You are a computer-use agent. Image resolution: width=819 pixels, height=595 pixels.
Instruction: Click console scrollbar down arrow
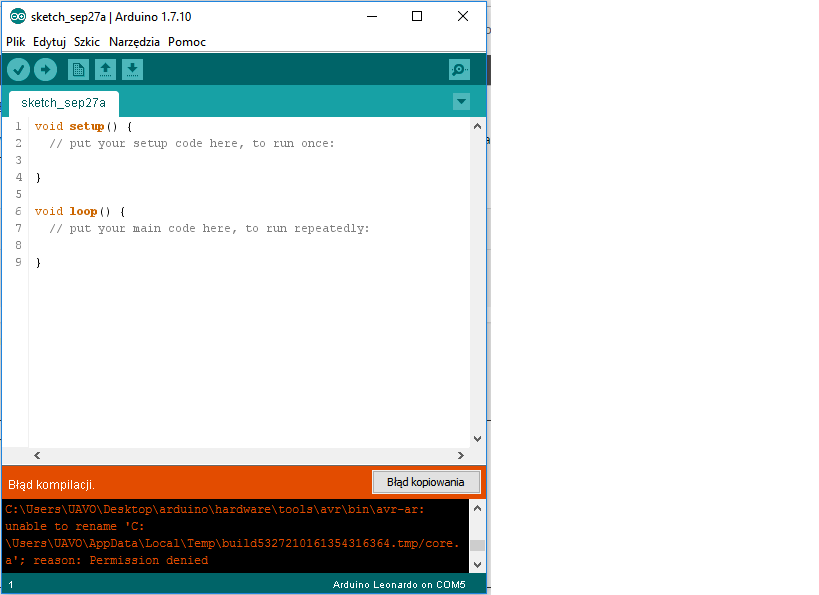pyautogui.click(x=477, y=564)
